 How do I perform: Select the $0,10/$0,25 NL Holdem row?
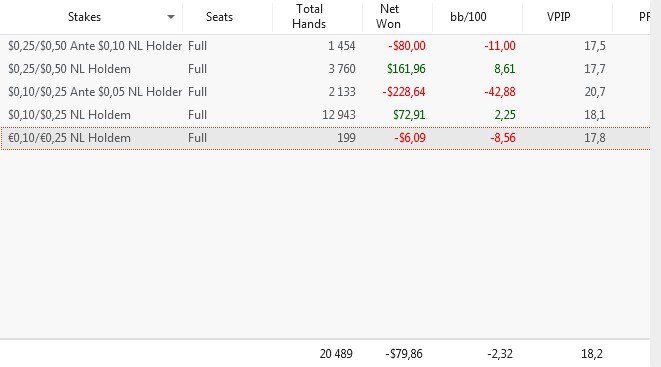point(325,115)
